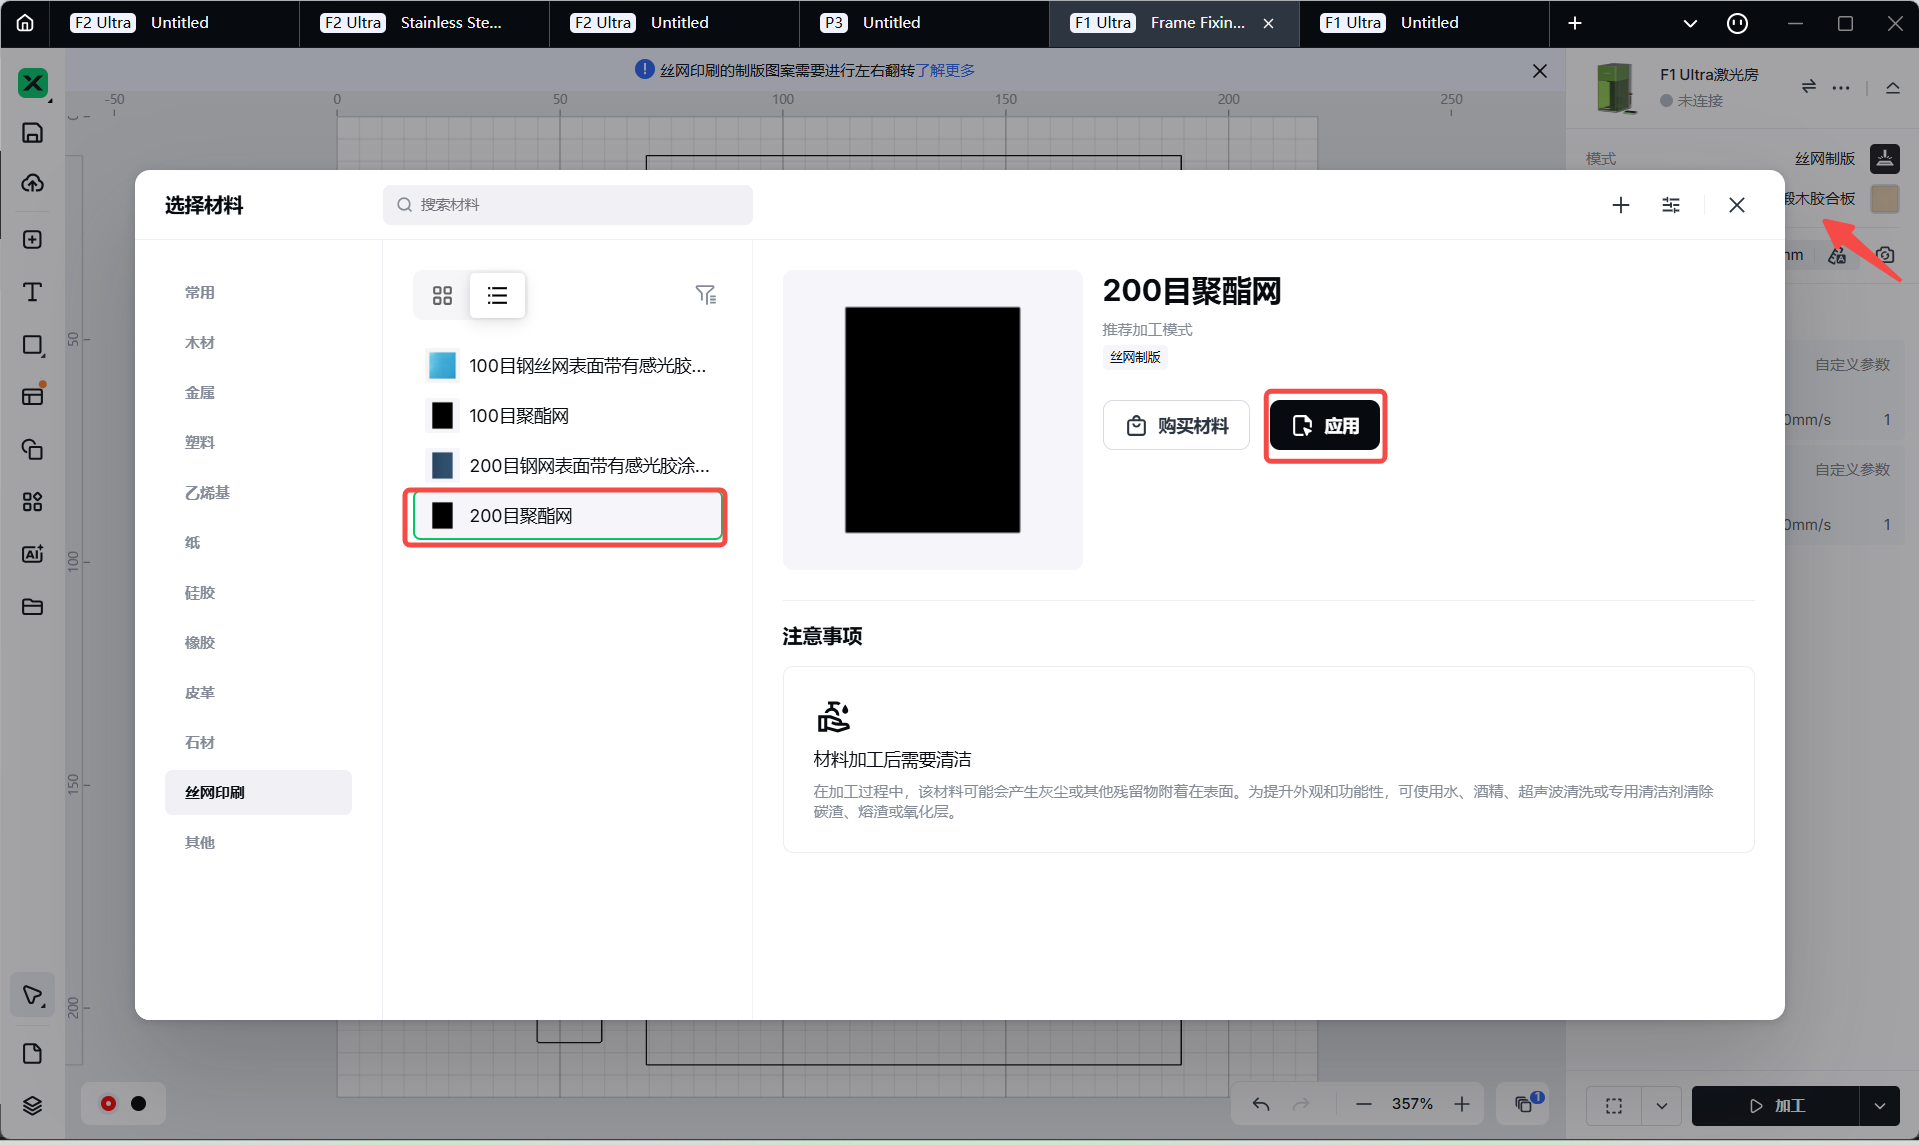Switch to grid view in material list

[x=442, y=295]
